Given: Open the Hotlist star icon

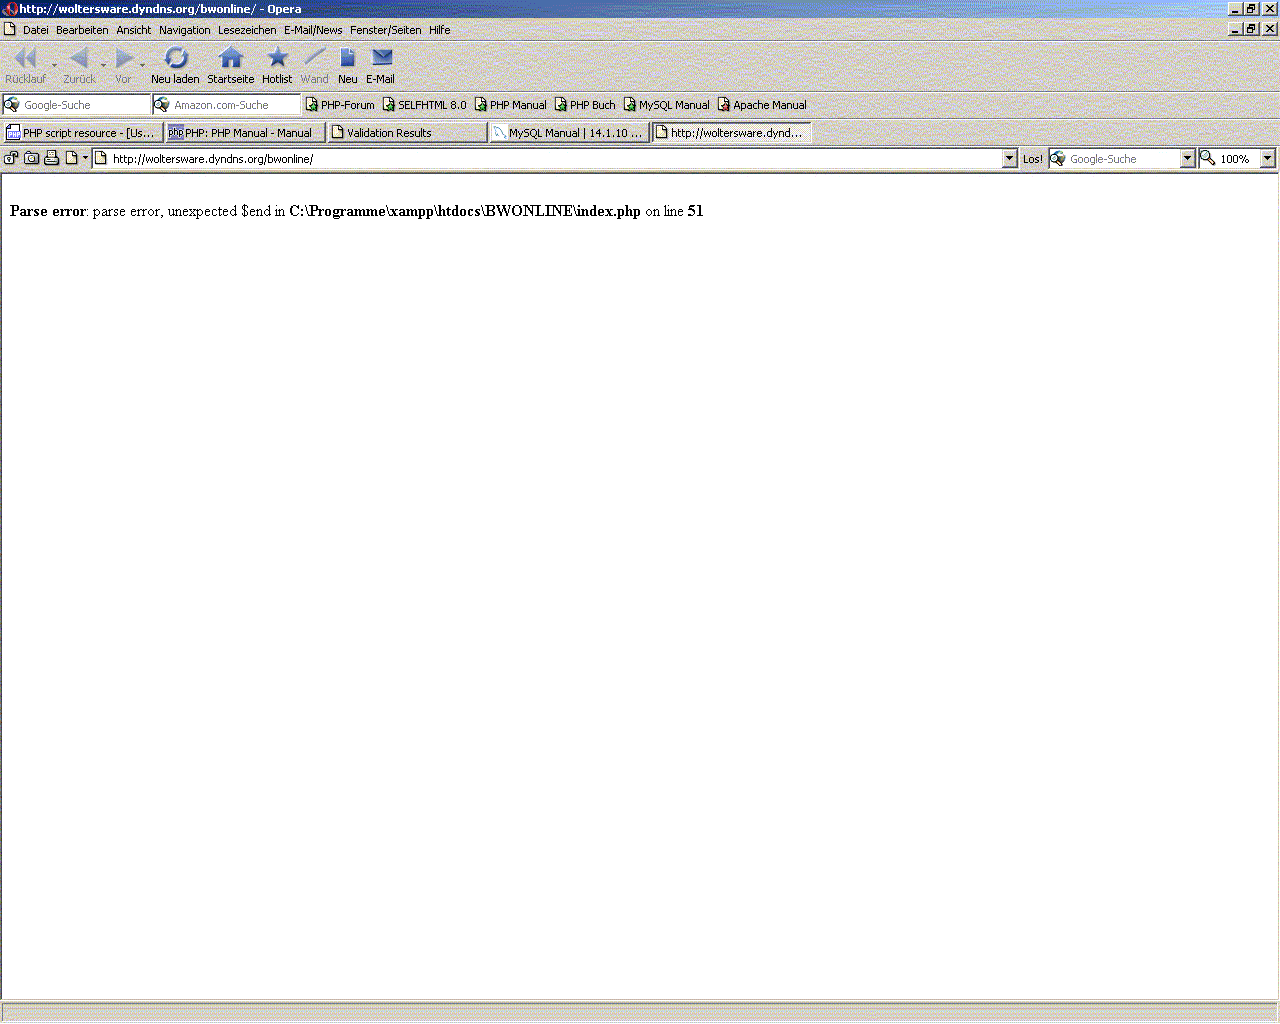Looking at the screenshot, I should pos(277,59).
